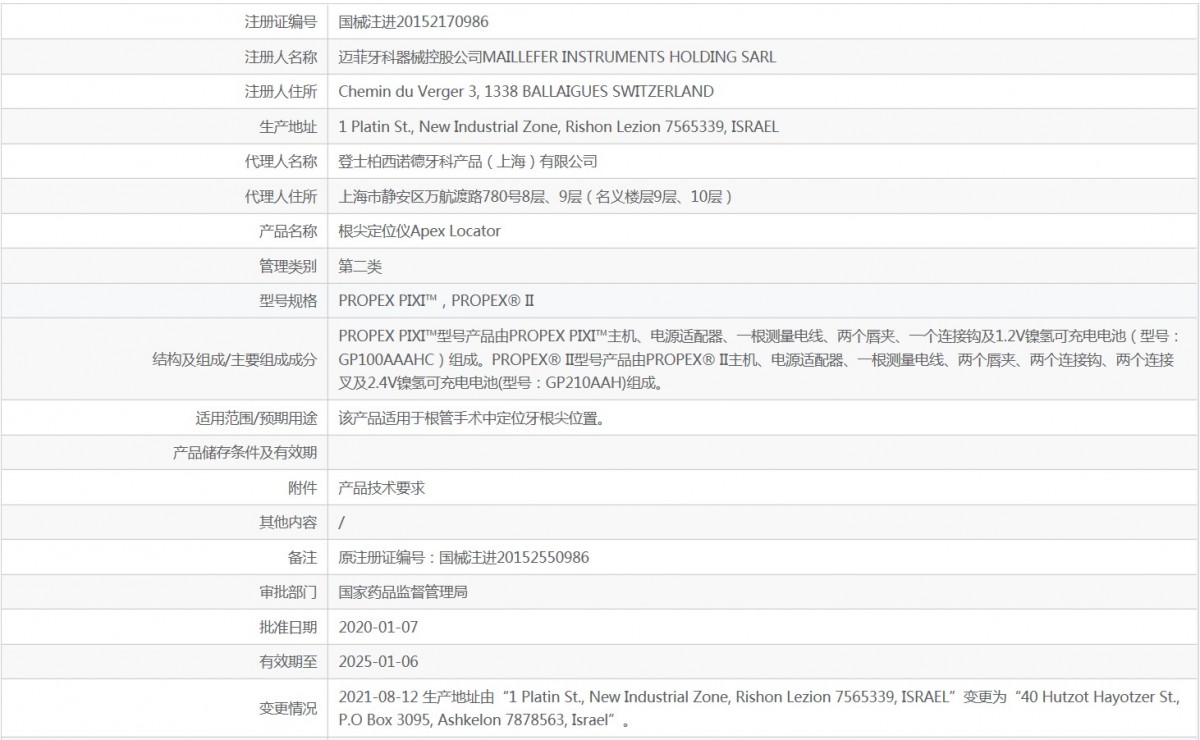This screenshot has width=1200, height=740.
Task: Select the 代理人名称 label
Action: pos(281,161)
